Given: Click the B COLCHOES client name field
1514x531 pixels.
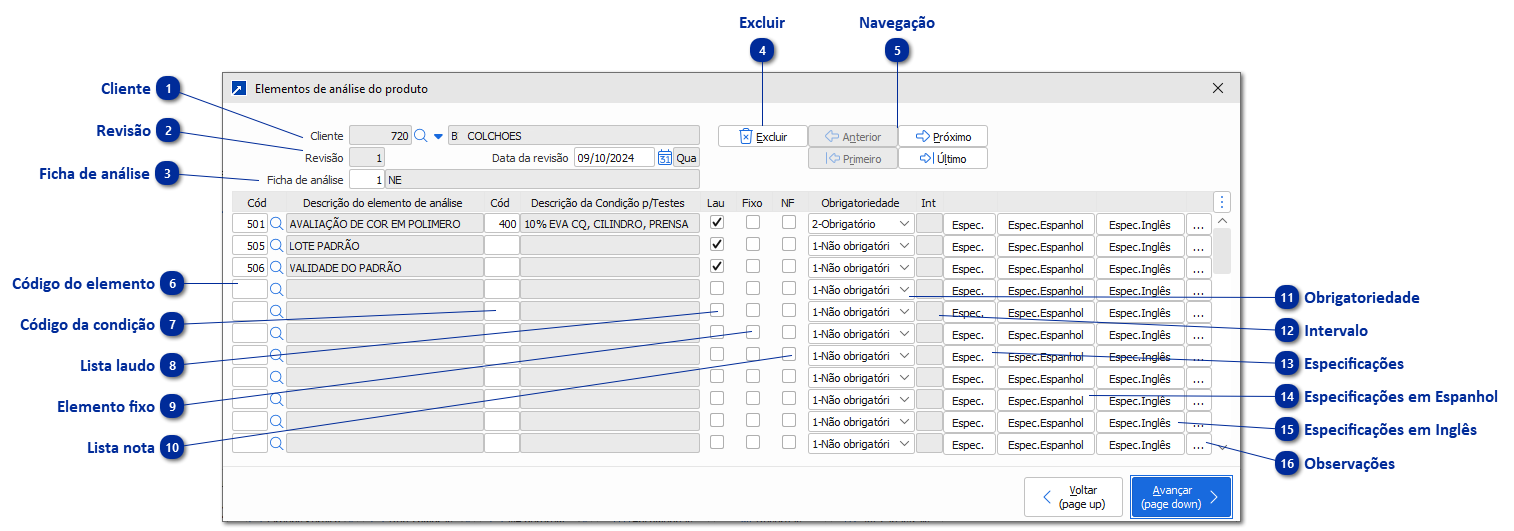Looking at the screenshot, I should [x=574, y=136].
